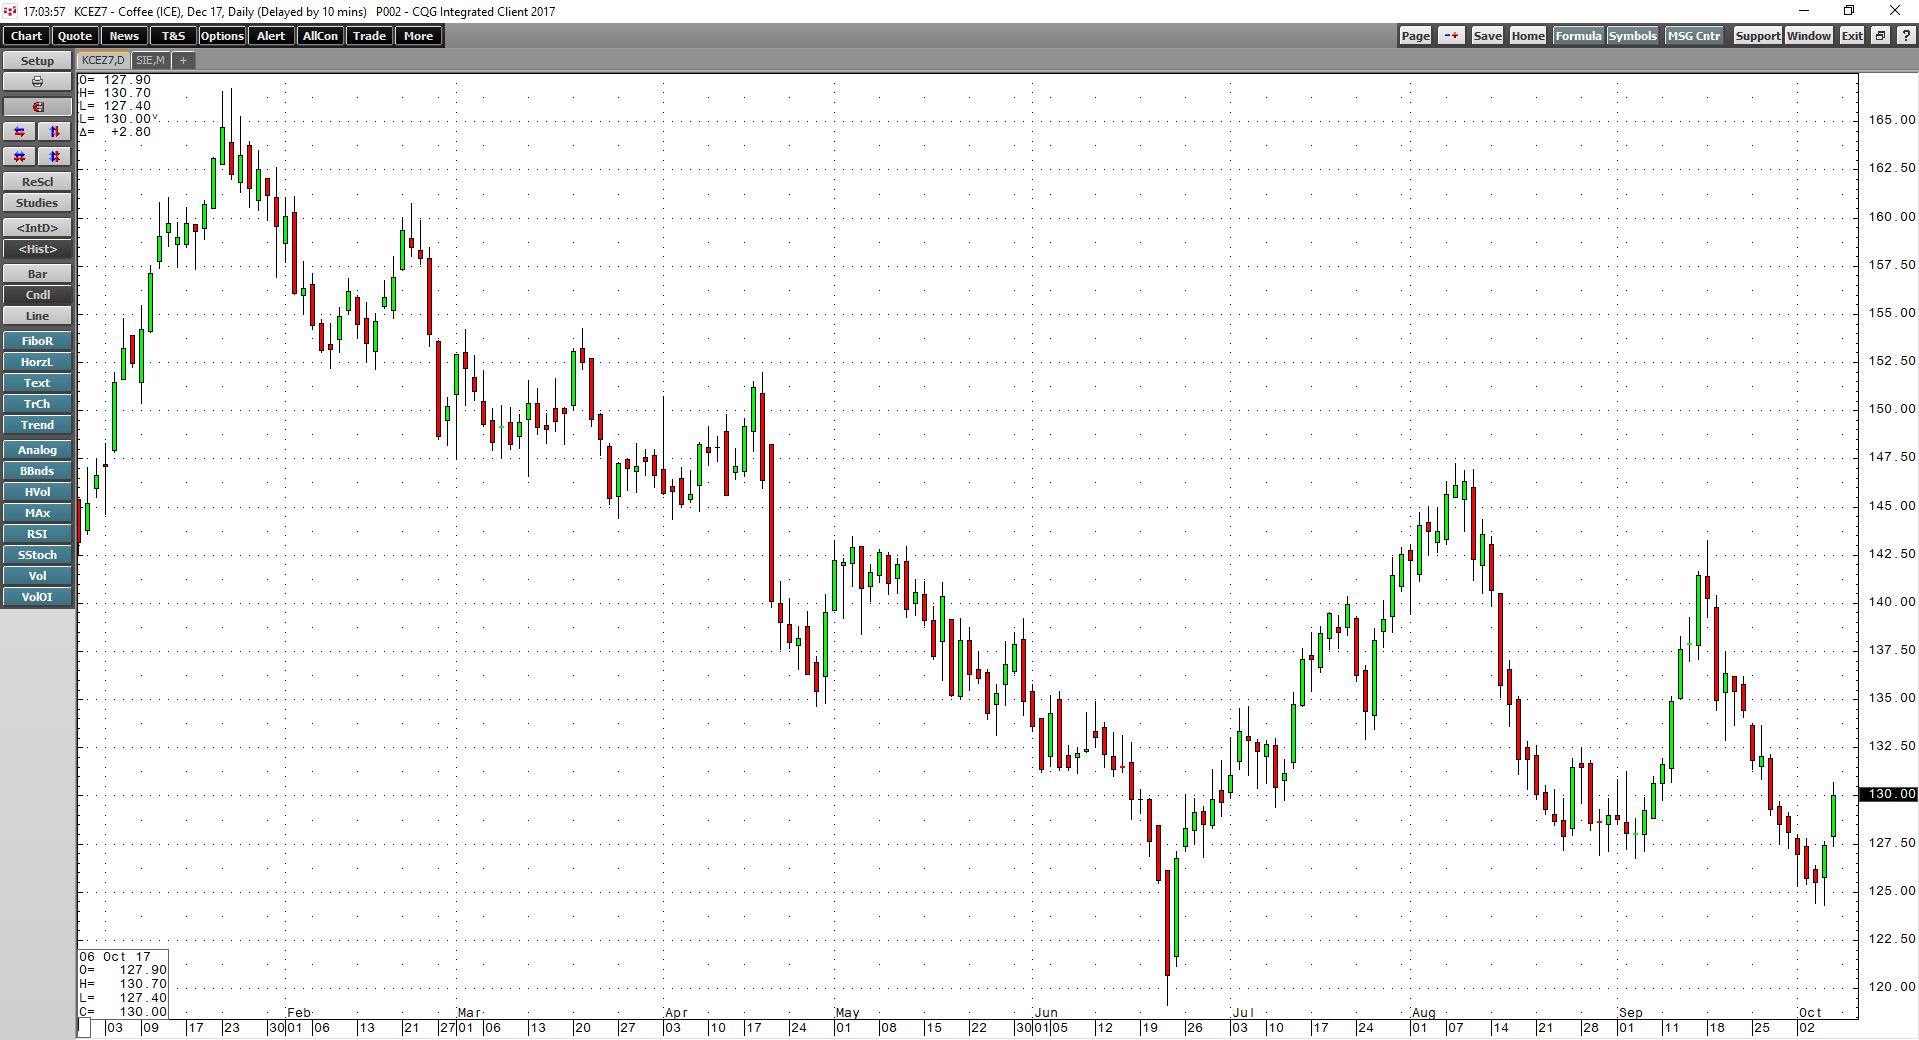1919x1040 pixels.
Task: Click the minus-plus page navigation button
Action: point(1451,36)
